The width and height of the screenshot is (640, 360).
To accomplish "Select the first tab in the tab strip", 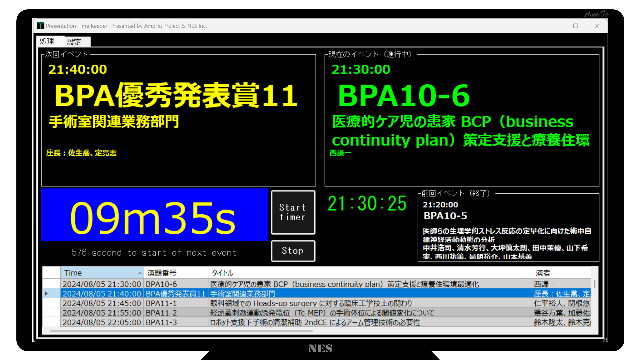I will (49, 41).
